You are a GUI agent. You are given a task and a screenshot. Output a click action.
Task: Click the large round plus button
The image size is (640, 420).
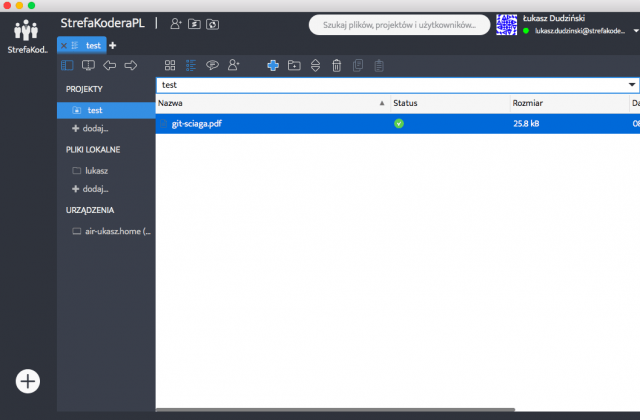coord(28,380)
